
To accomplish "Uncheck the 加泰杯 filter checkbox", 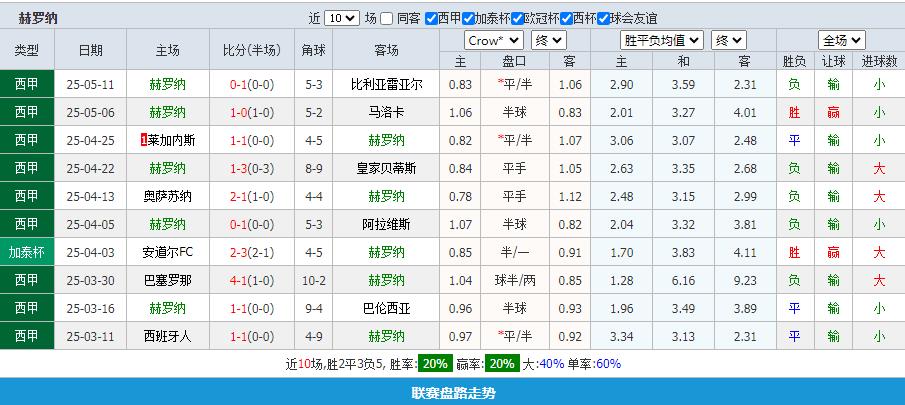I will point(468,18).
